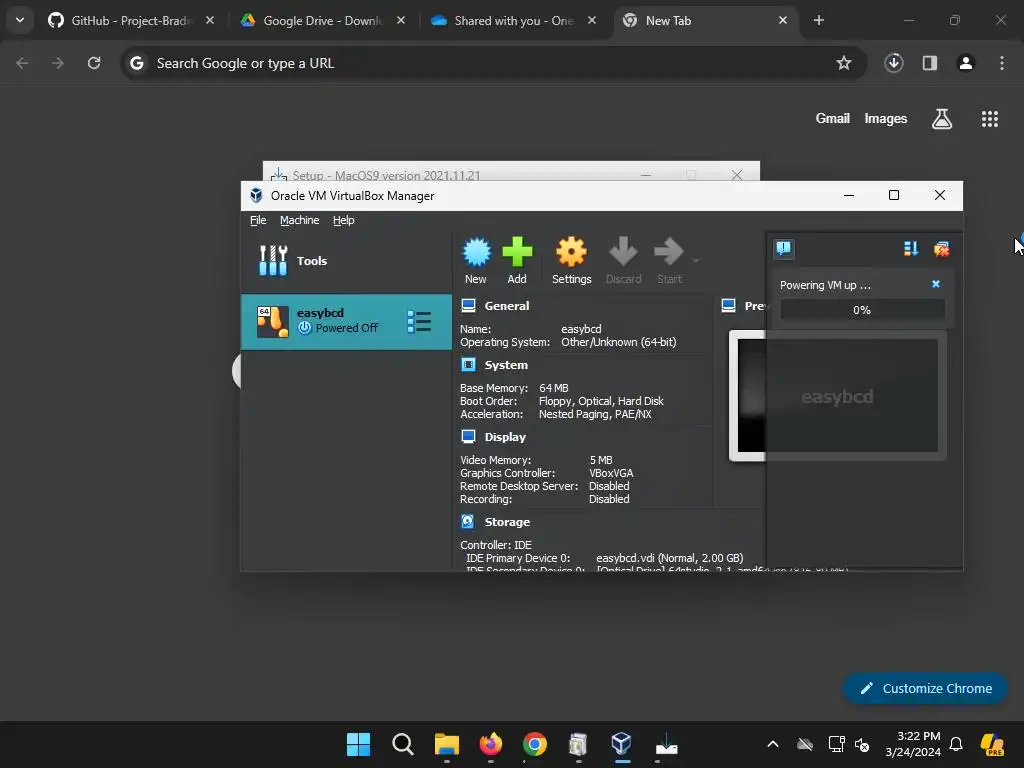Open the Windows Start menu
Screen dimensions: 1024x768
[359, 744]
